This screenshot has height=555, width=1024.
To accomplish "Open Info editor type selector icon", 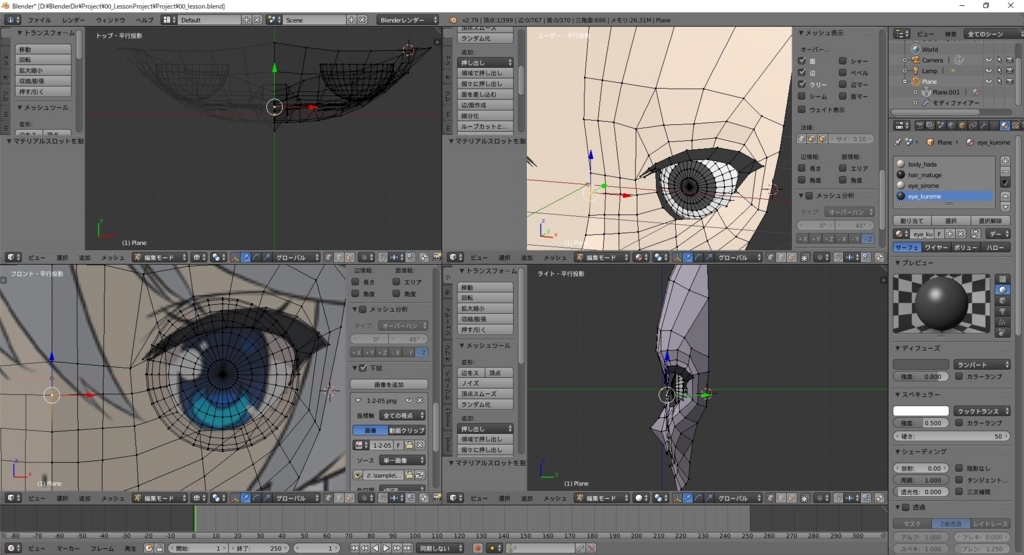I will [12, 20].
